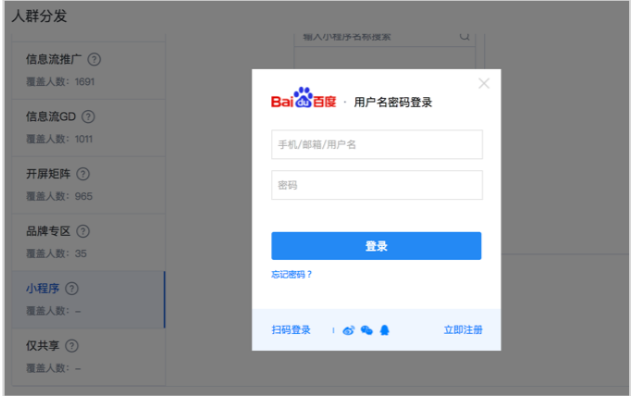Log in with QQ icon

[x=385, y=330]
